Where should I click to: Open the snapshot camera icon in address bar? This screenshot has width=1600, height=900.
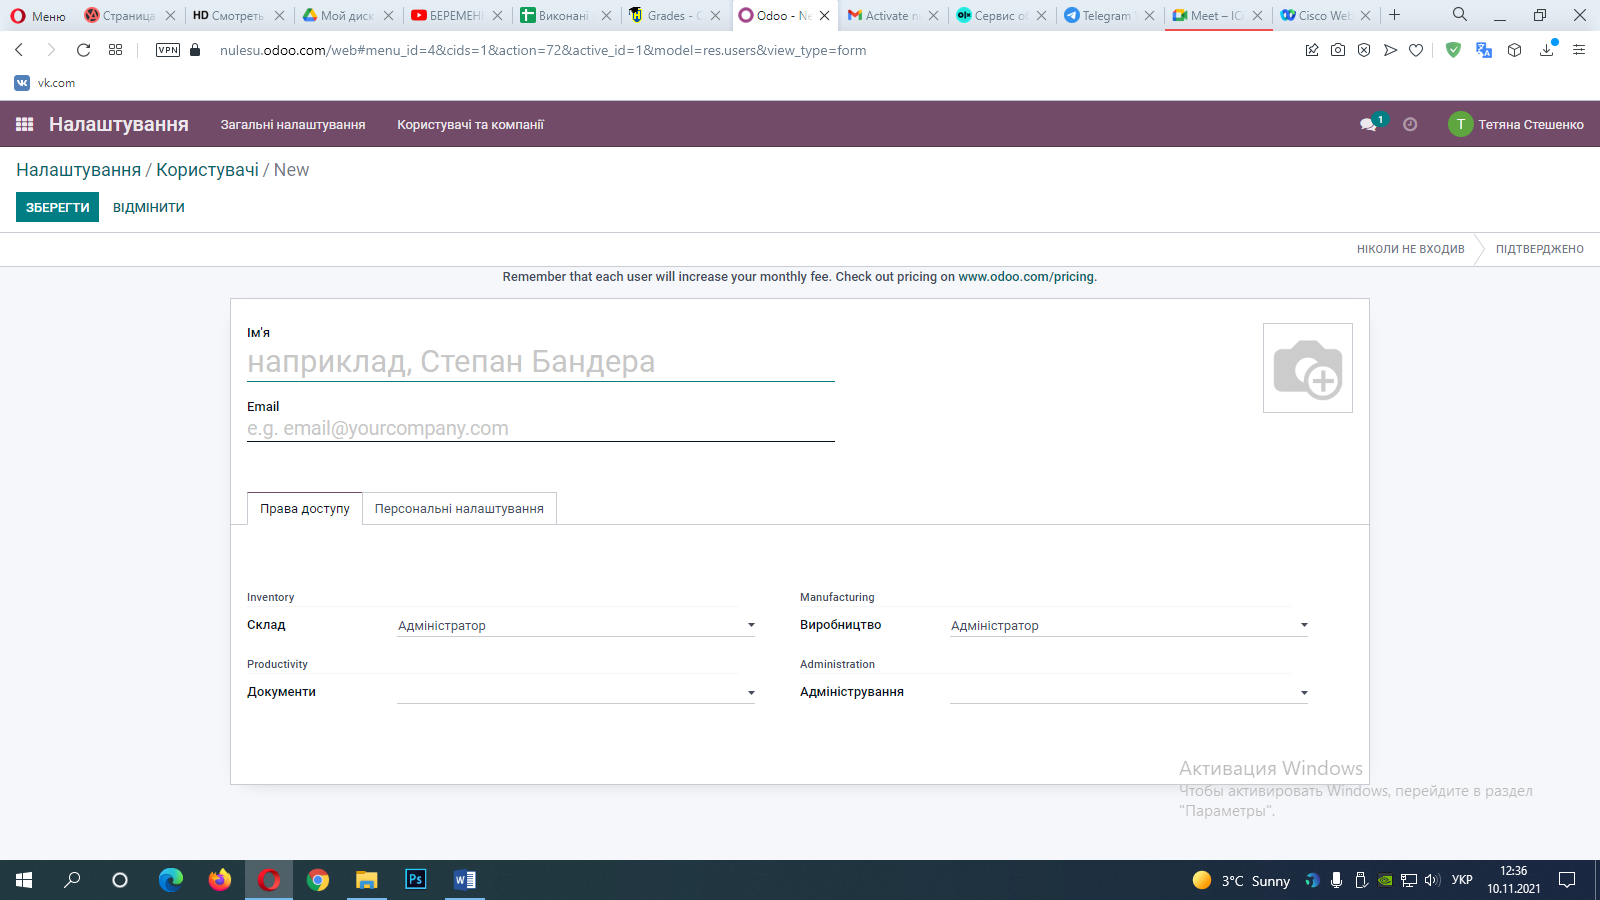tap(1338, 50)
